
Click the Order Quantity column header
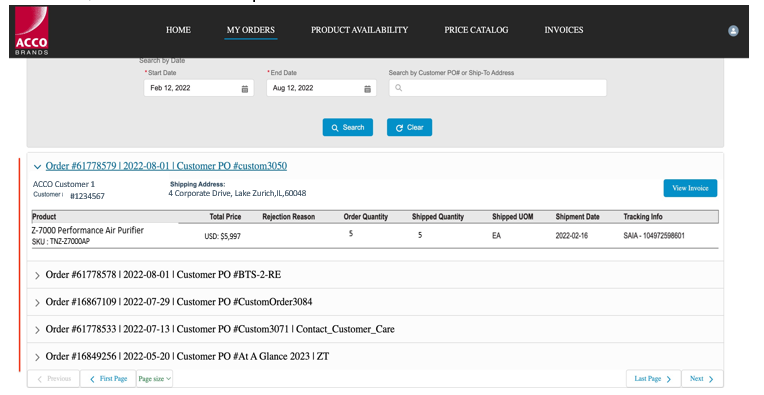coord(365,217)
